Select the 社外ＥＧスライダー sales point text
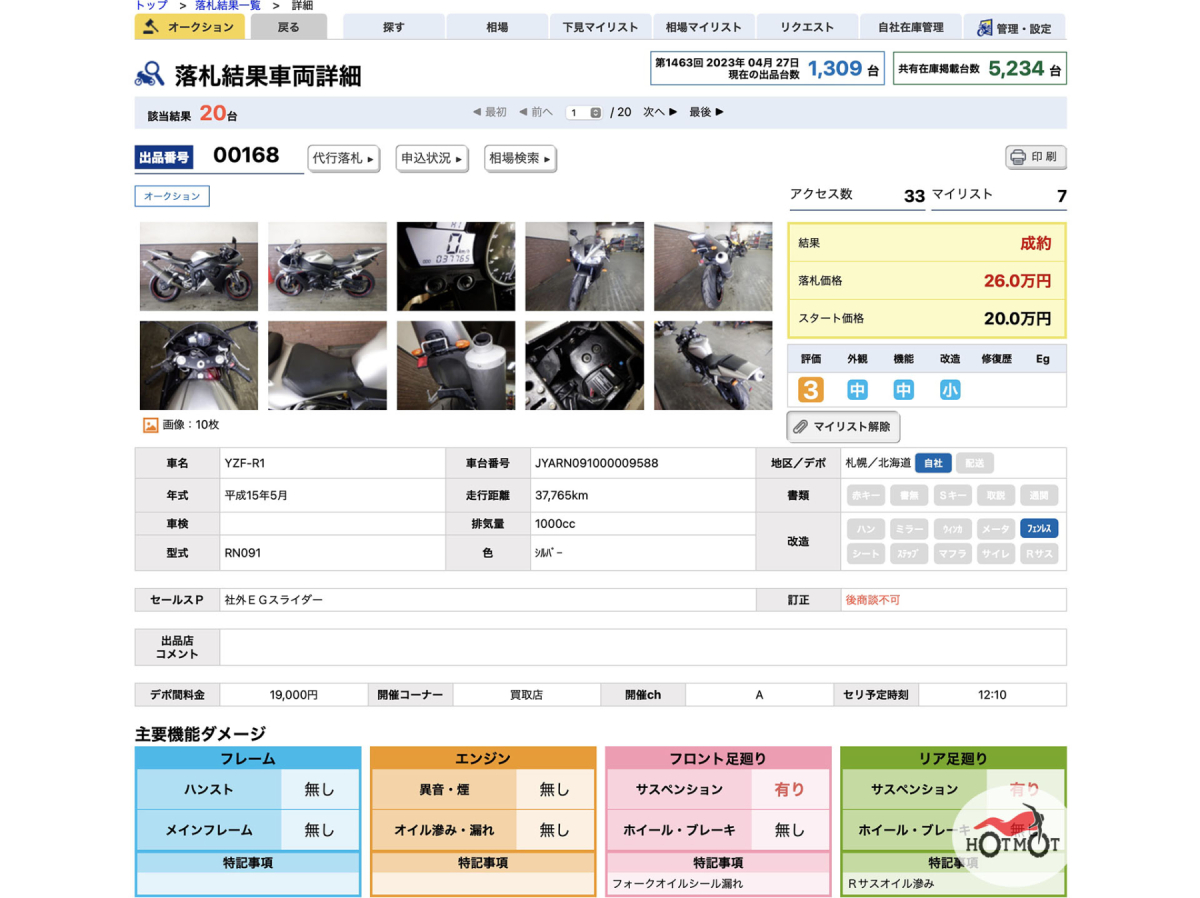Image resolution: width=1200 pixels, height=898 pixels. [274, 600]
